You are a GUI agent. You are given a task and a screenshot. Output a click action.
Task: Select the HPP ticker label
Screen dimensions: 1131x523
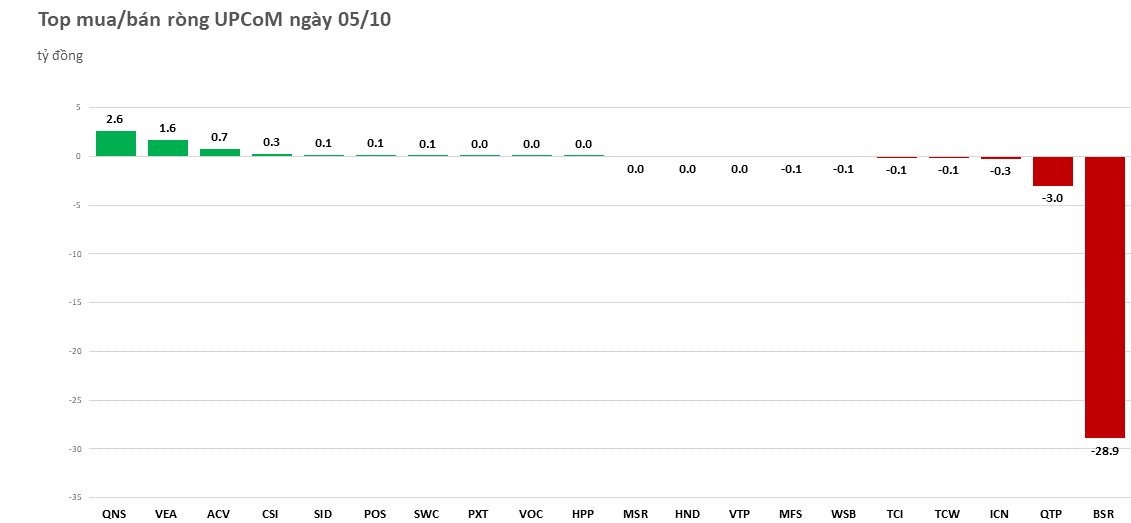coord(583,514)
